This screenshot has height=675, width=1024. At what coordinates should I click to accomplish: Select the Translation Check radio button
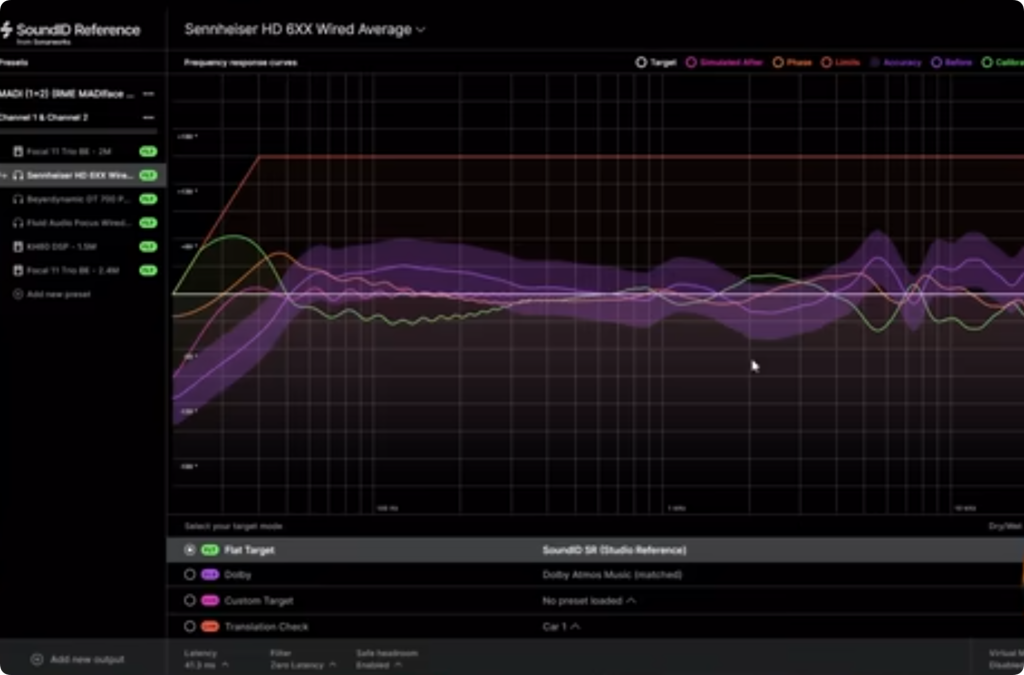190,627
